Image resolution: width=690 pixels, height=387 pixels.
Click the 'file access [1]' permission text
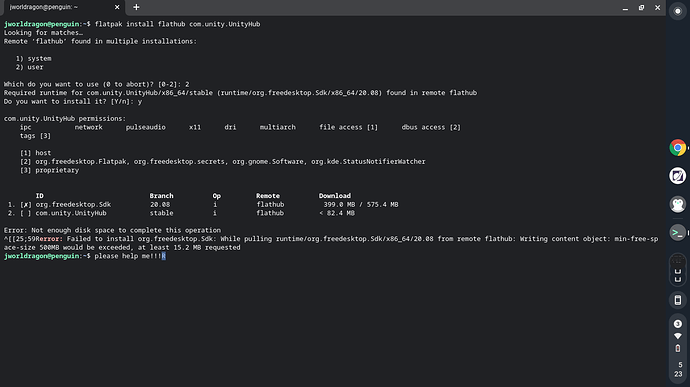[349, 127]
